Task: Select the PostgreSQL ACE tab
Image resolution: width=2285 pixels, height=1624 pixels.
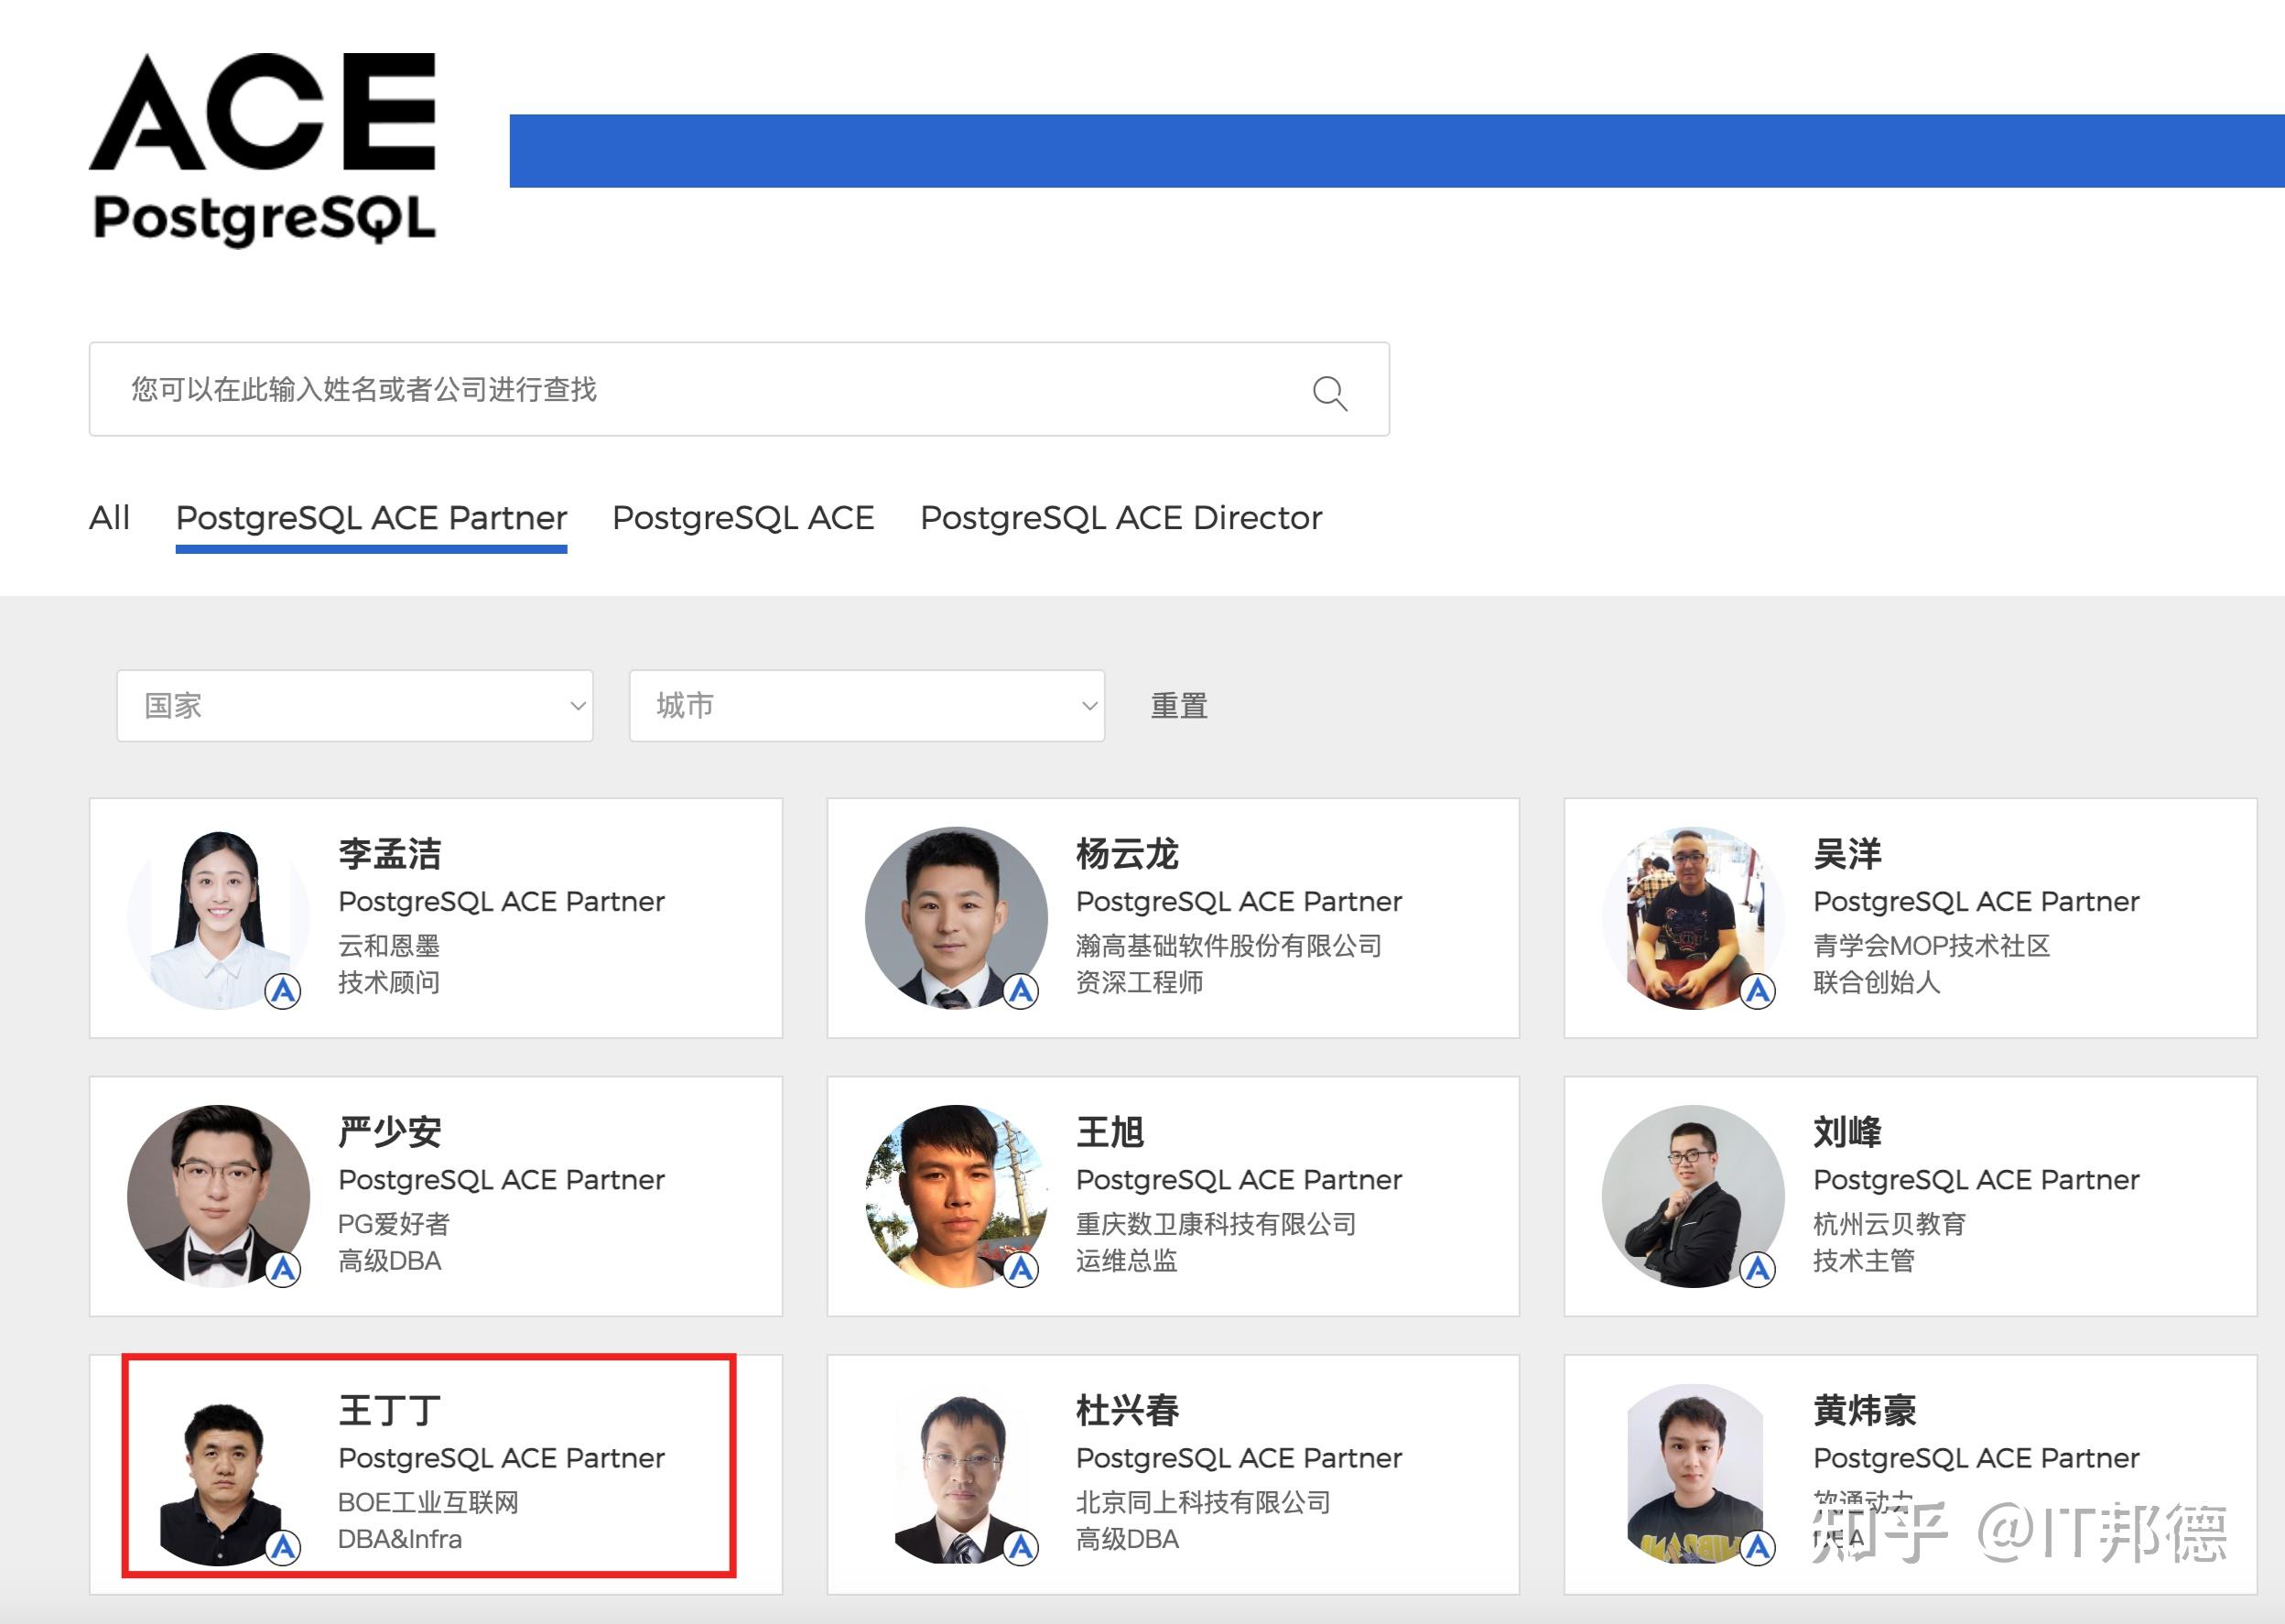Action: coord(743,518)
